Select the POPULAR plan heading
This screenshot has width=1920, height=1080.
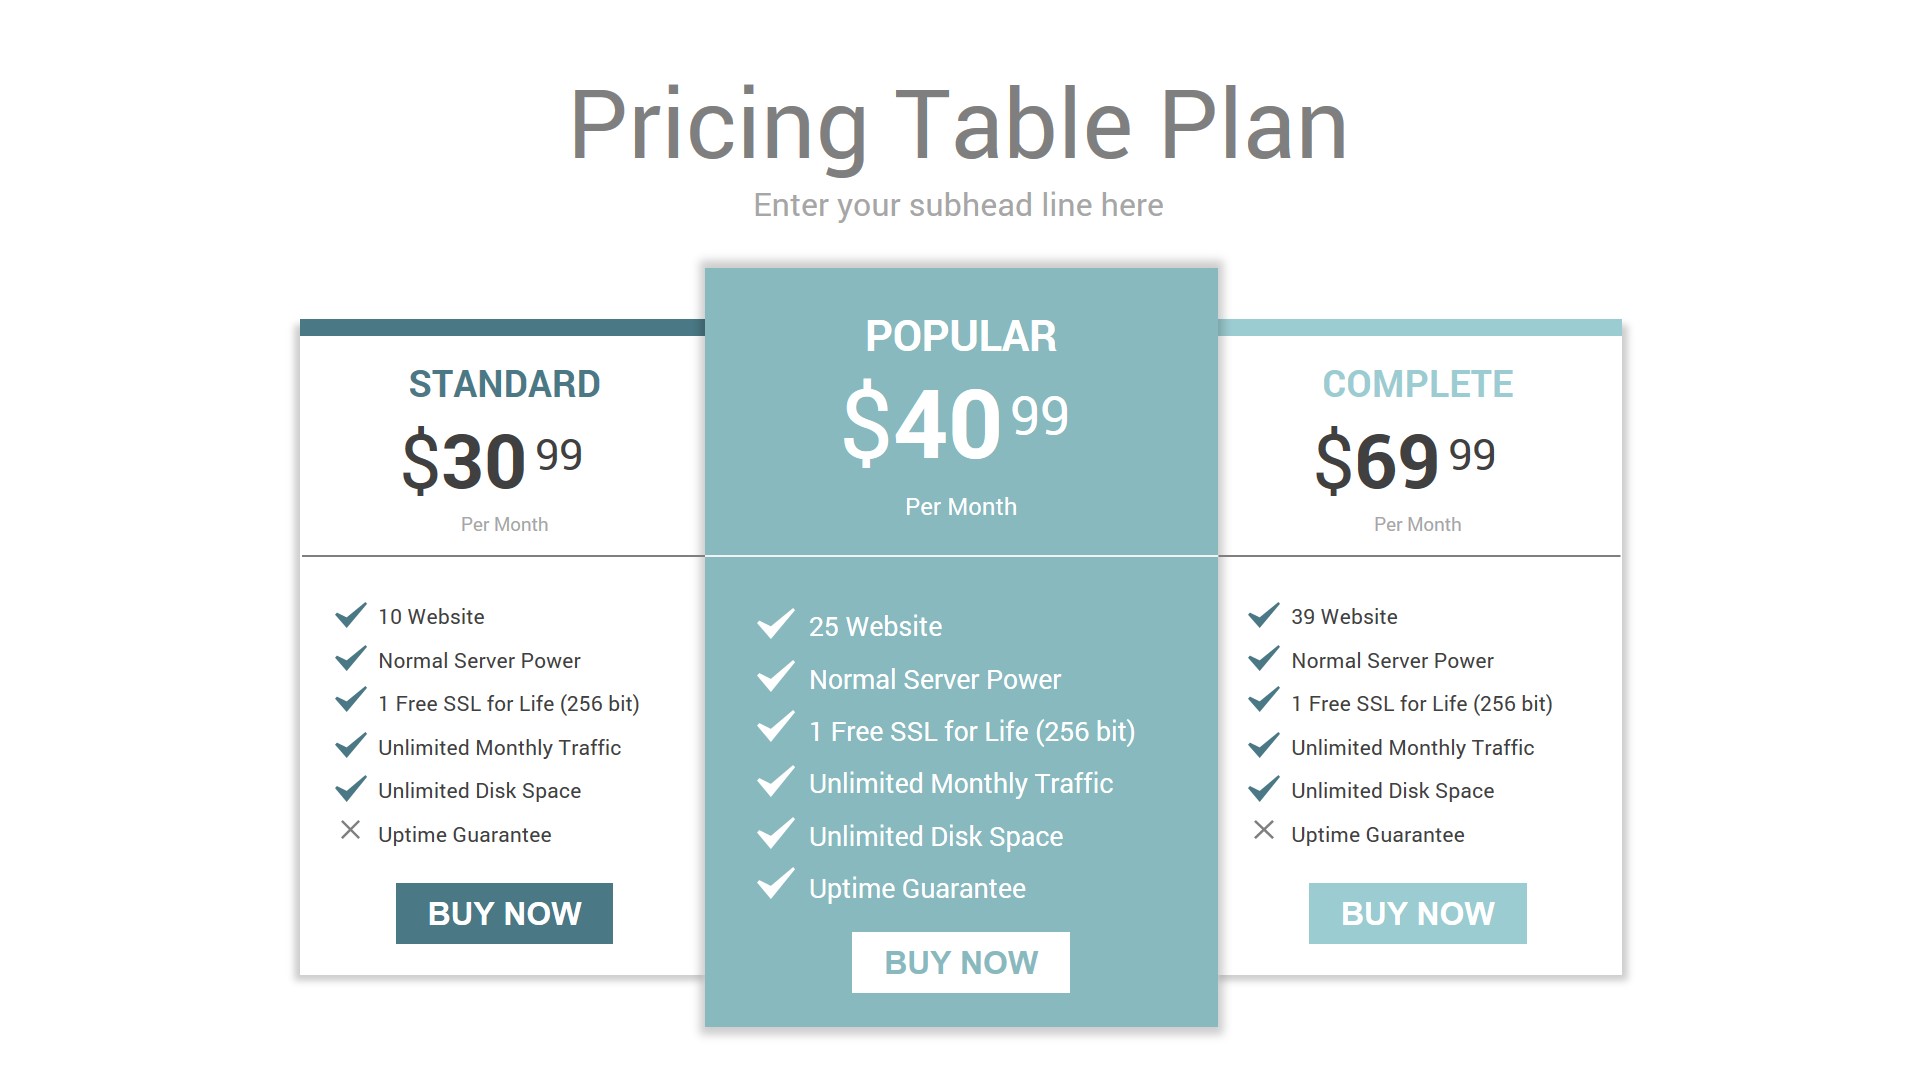tap(960, 336)
